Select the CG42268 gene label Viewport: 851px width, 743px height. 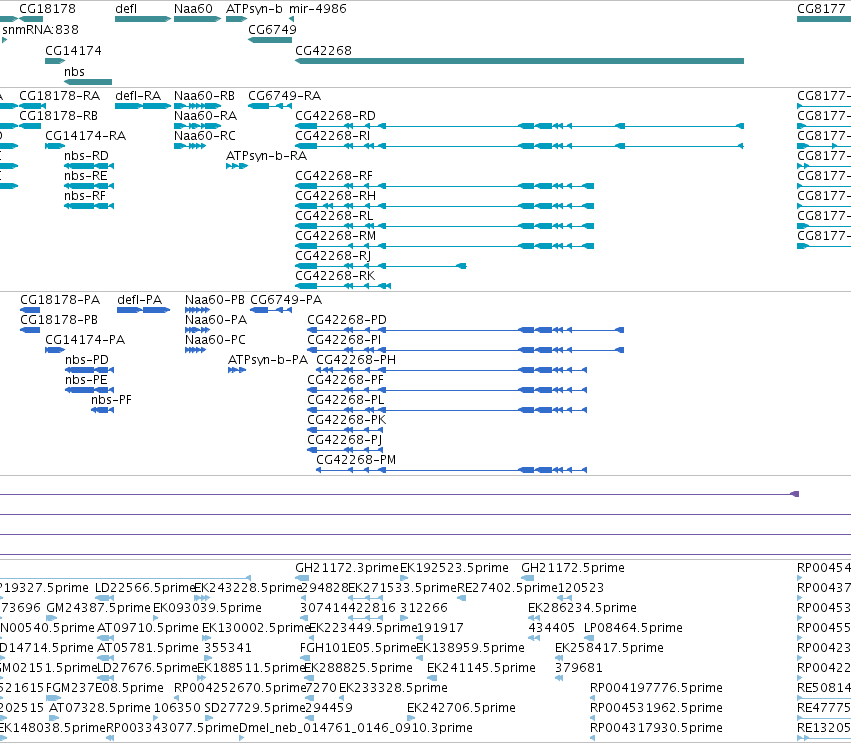pyautogui.click(x=323, y=50)
